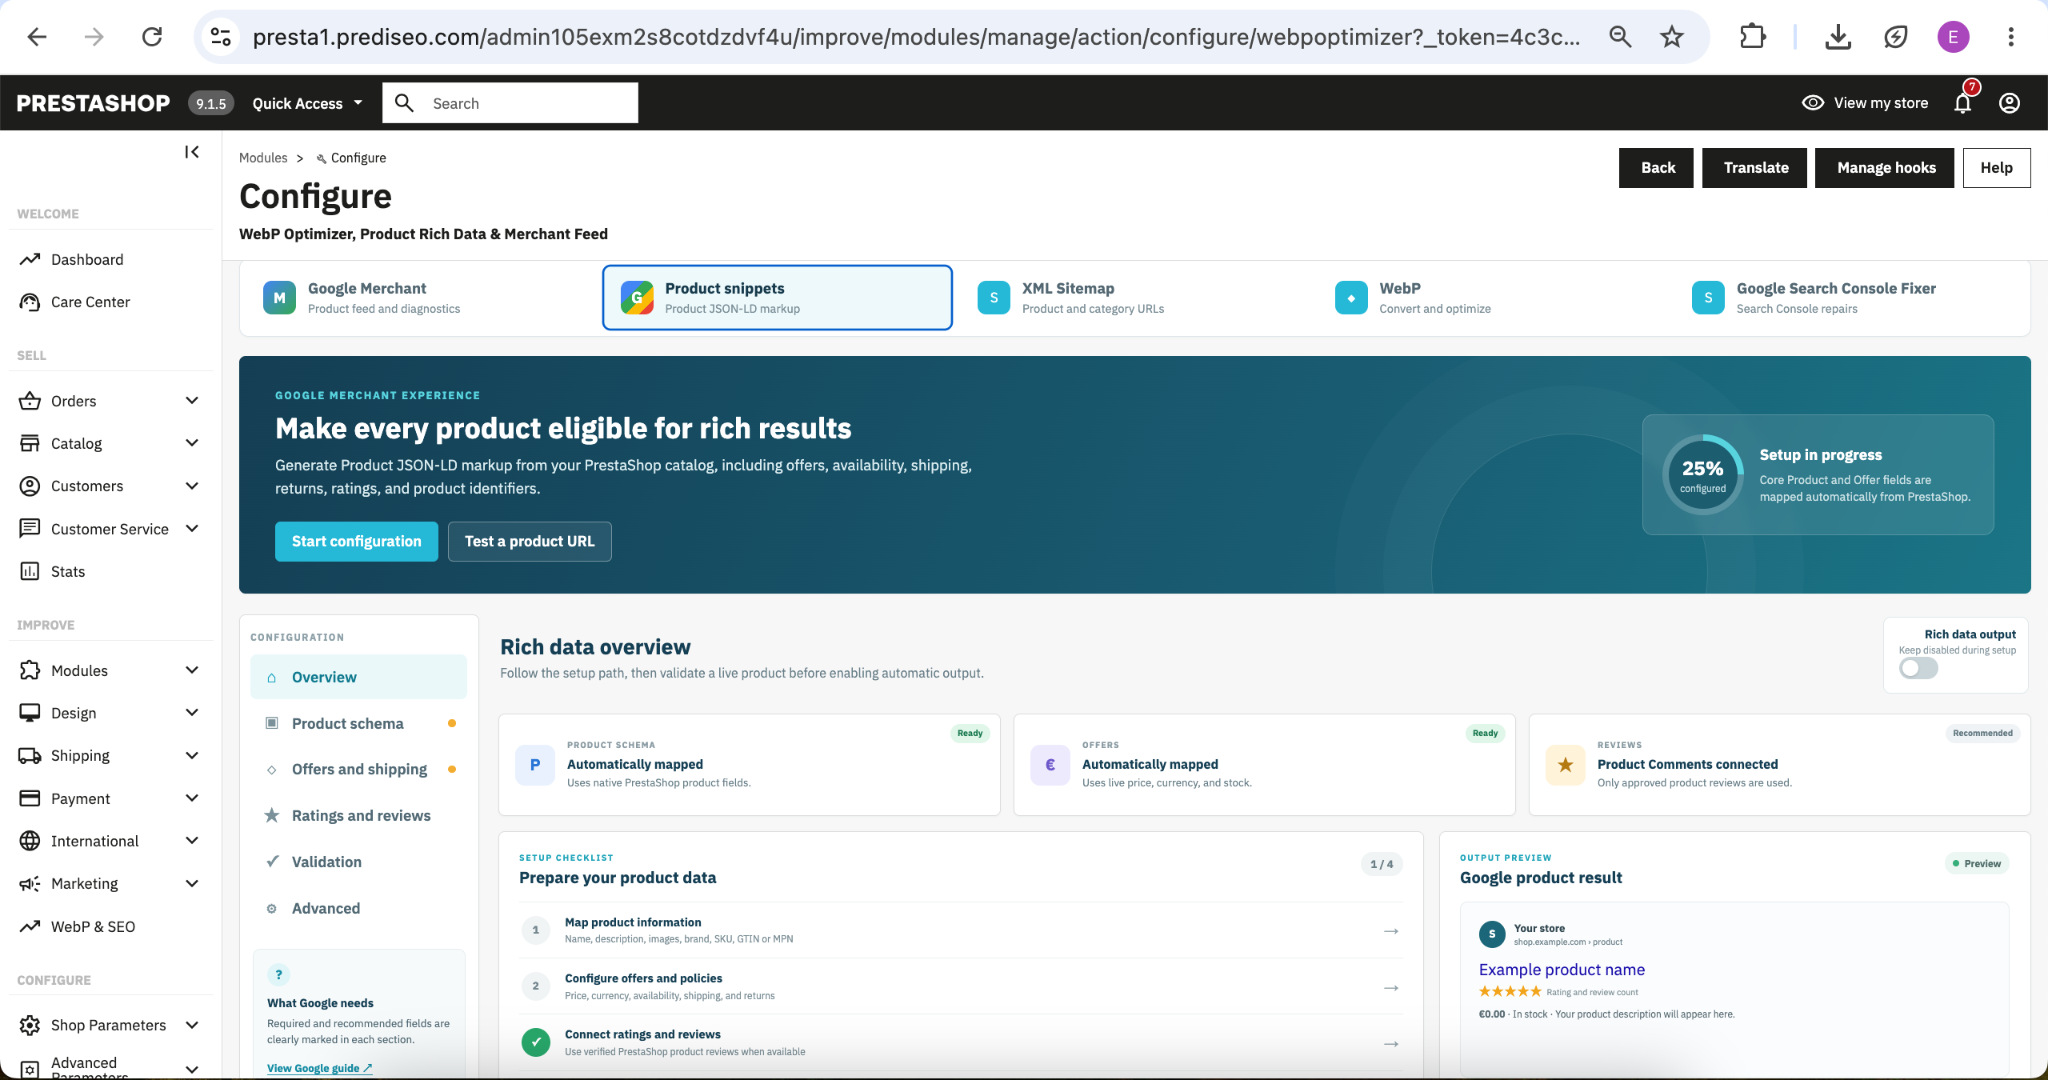Open the View Google guide link
The width and height of the screenshot is (2048, 1080).
click(x=319, y=1068)
